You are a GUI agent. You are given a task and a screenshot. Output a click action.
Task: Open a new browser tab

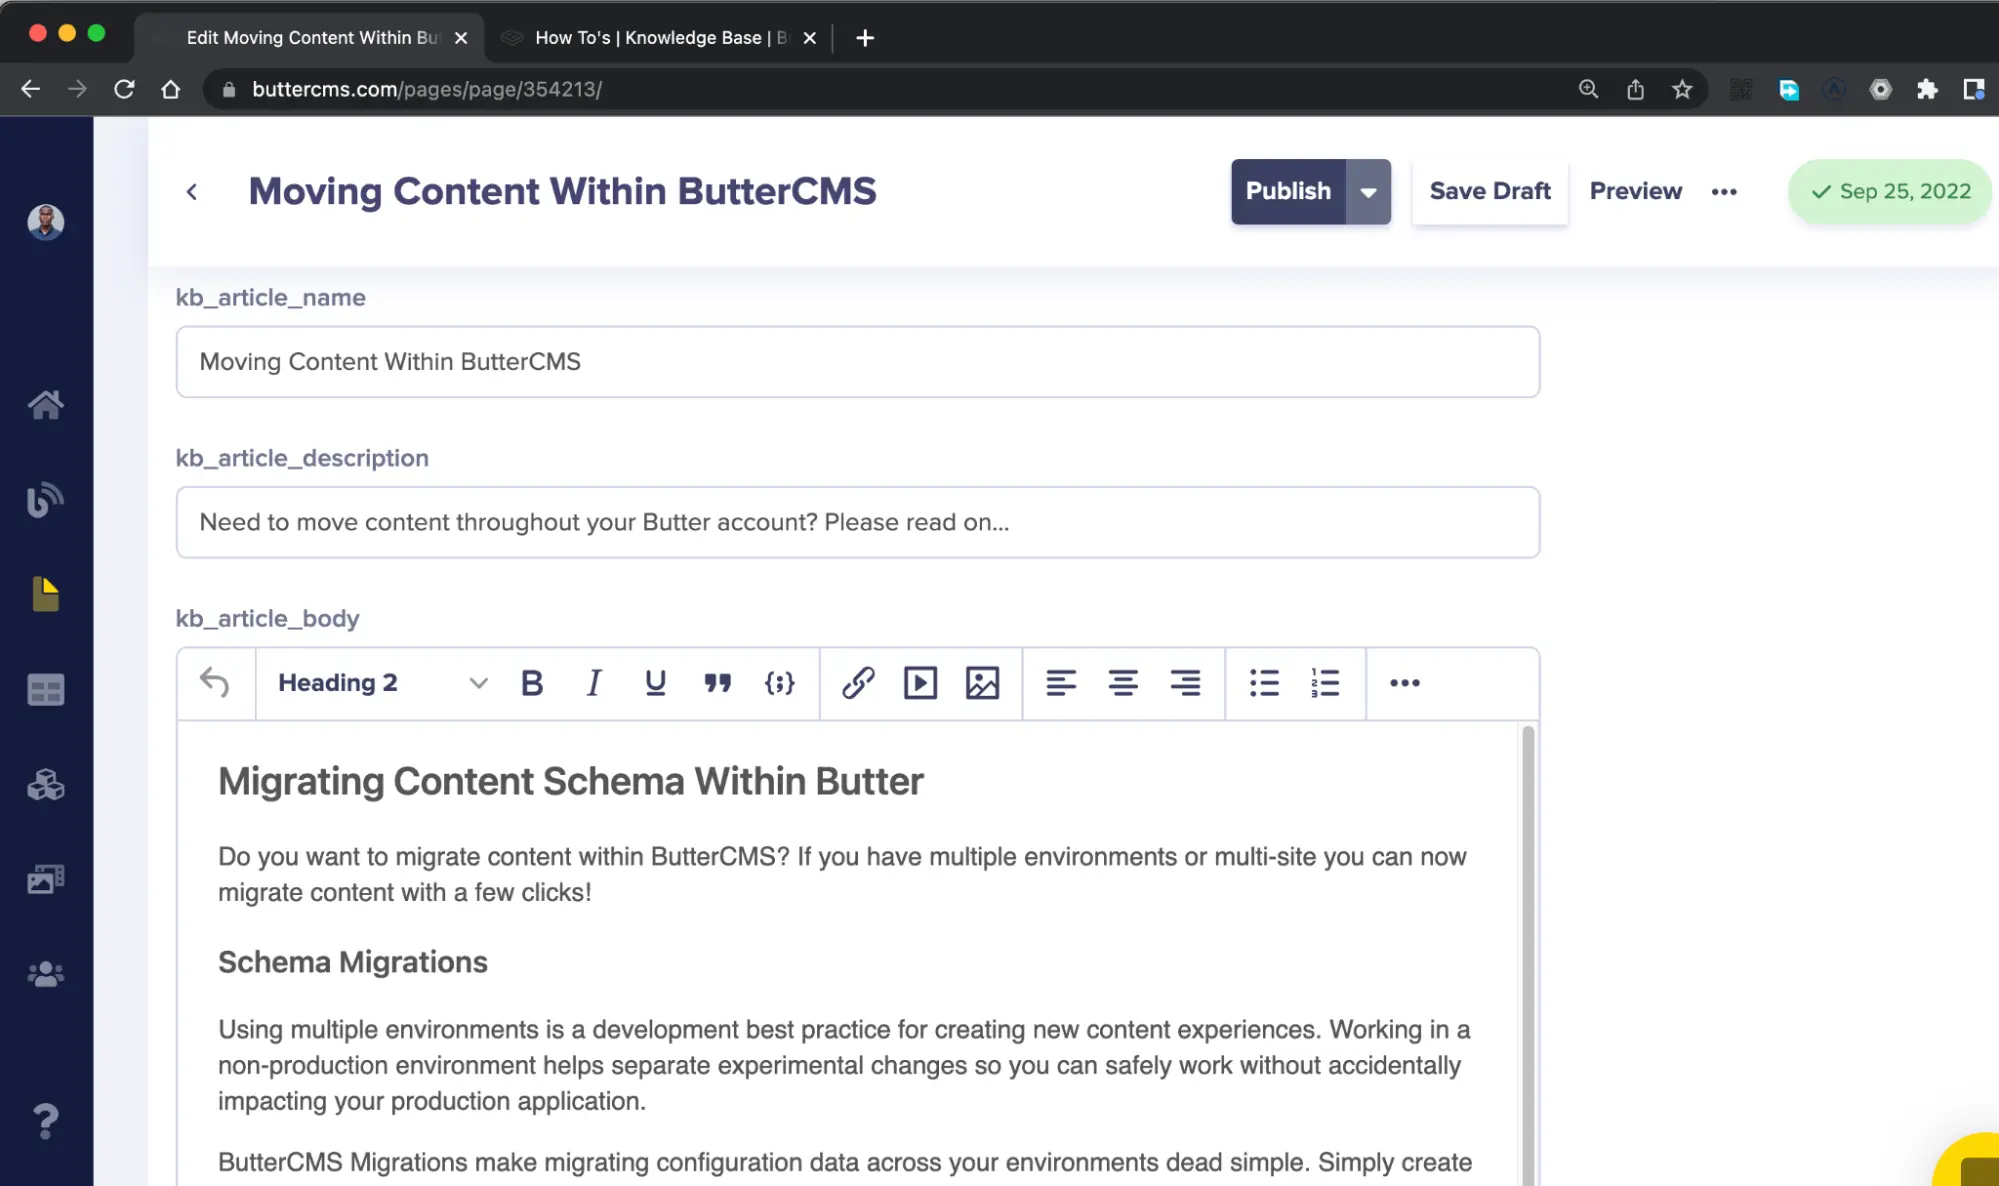(x=865, y=38)
